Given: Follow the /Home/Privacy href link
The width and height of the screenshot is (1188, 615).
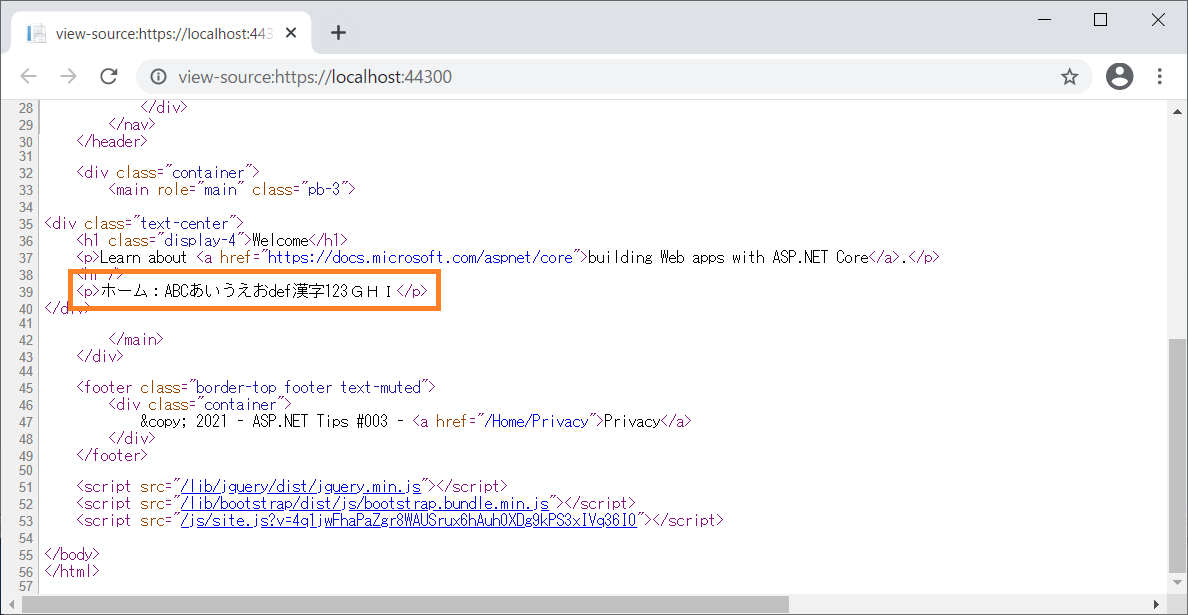Looking at the screenshot, I should click(535, 422).
